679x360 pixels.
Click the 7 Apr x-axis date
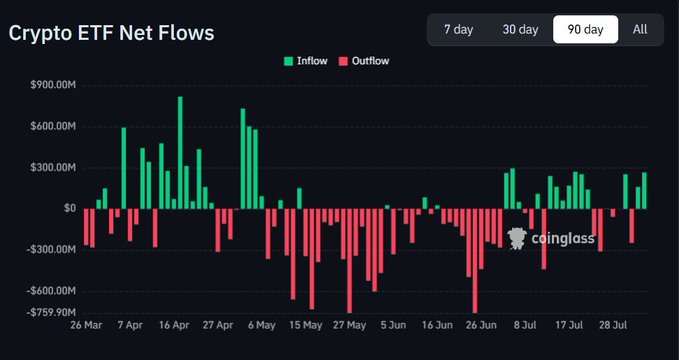point(130,325)
